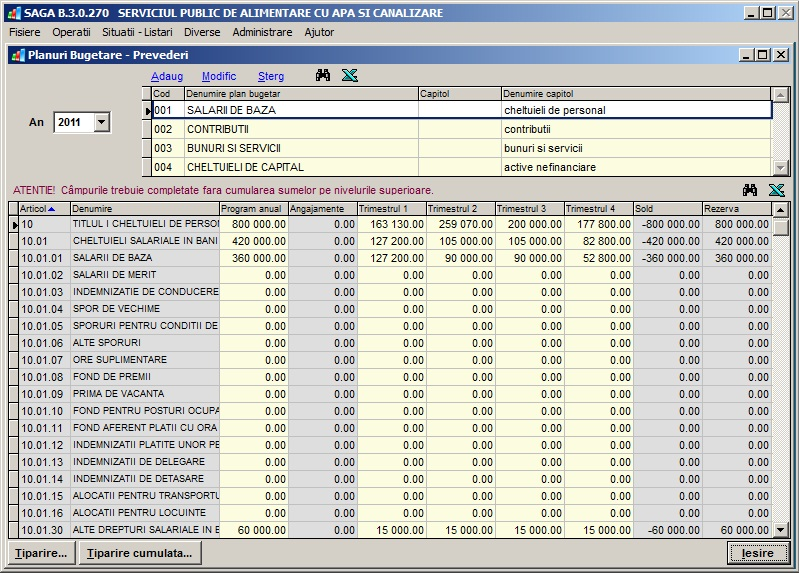This screenshot has height=573, width=799.
Task: Click the Sterg link
Action: click(x=271, y=76)
